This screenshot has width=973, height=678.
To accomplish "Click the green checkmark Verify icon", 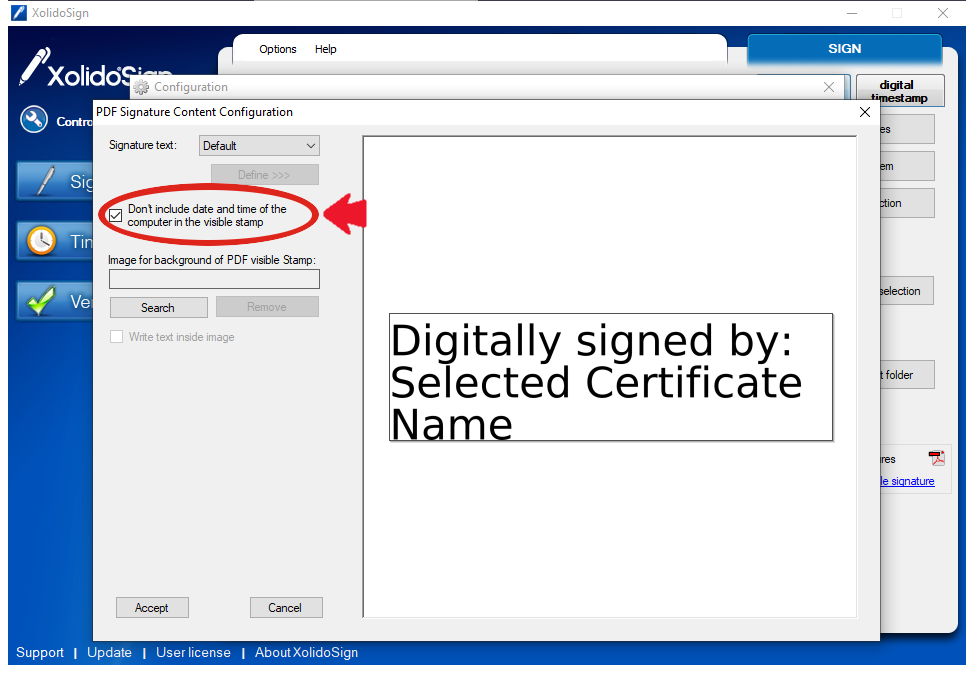I will pyautogui.click(x=41, y=301).
